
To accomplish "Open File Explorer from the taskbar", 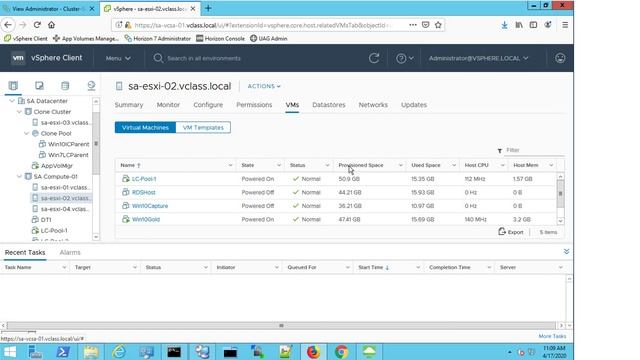I will 91,352.
